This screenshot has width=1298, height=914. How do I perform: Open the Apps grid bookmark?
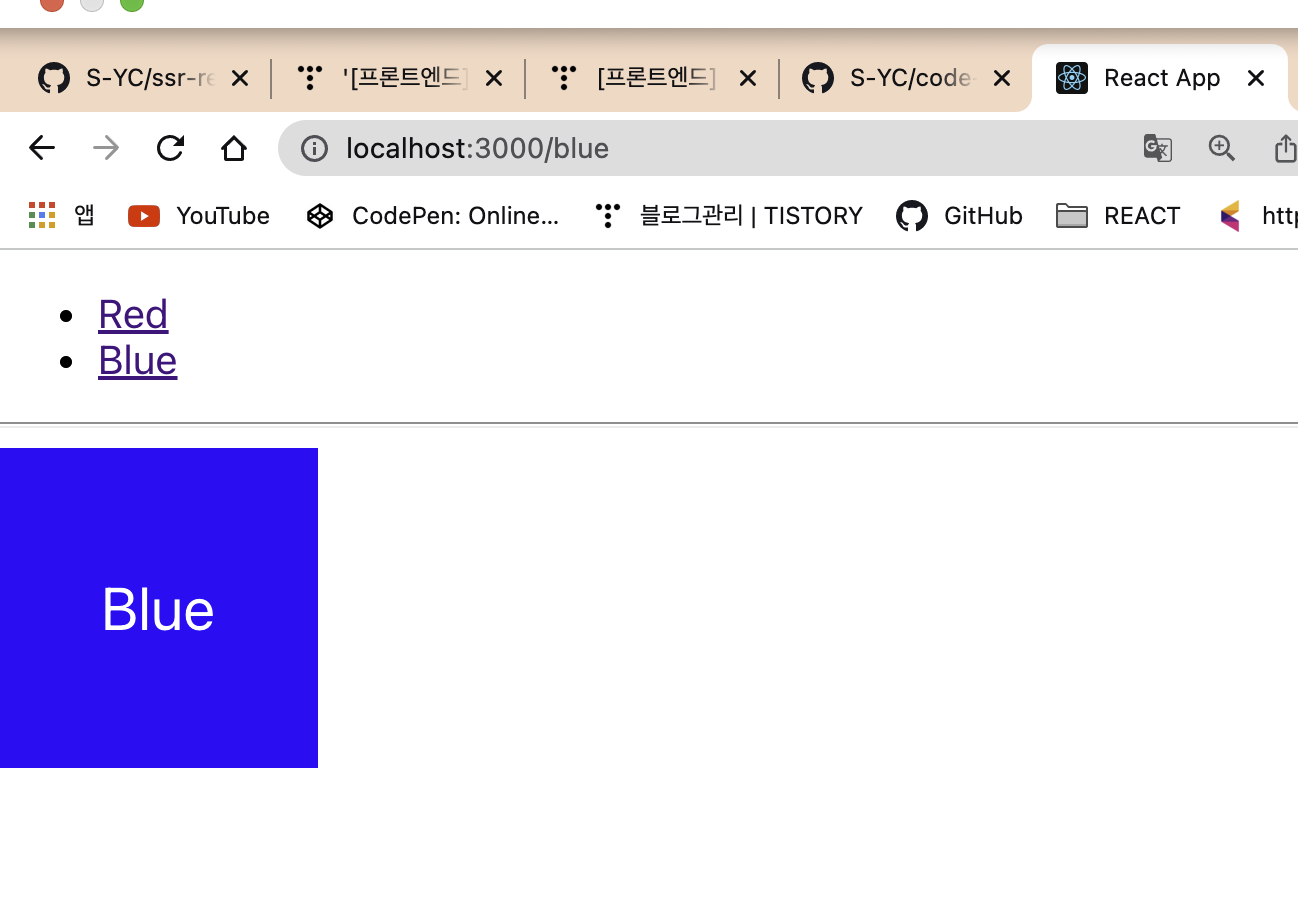point(61,215)
